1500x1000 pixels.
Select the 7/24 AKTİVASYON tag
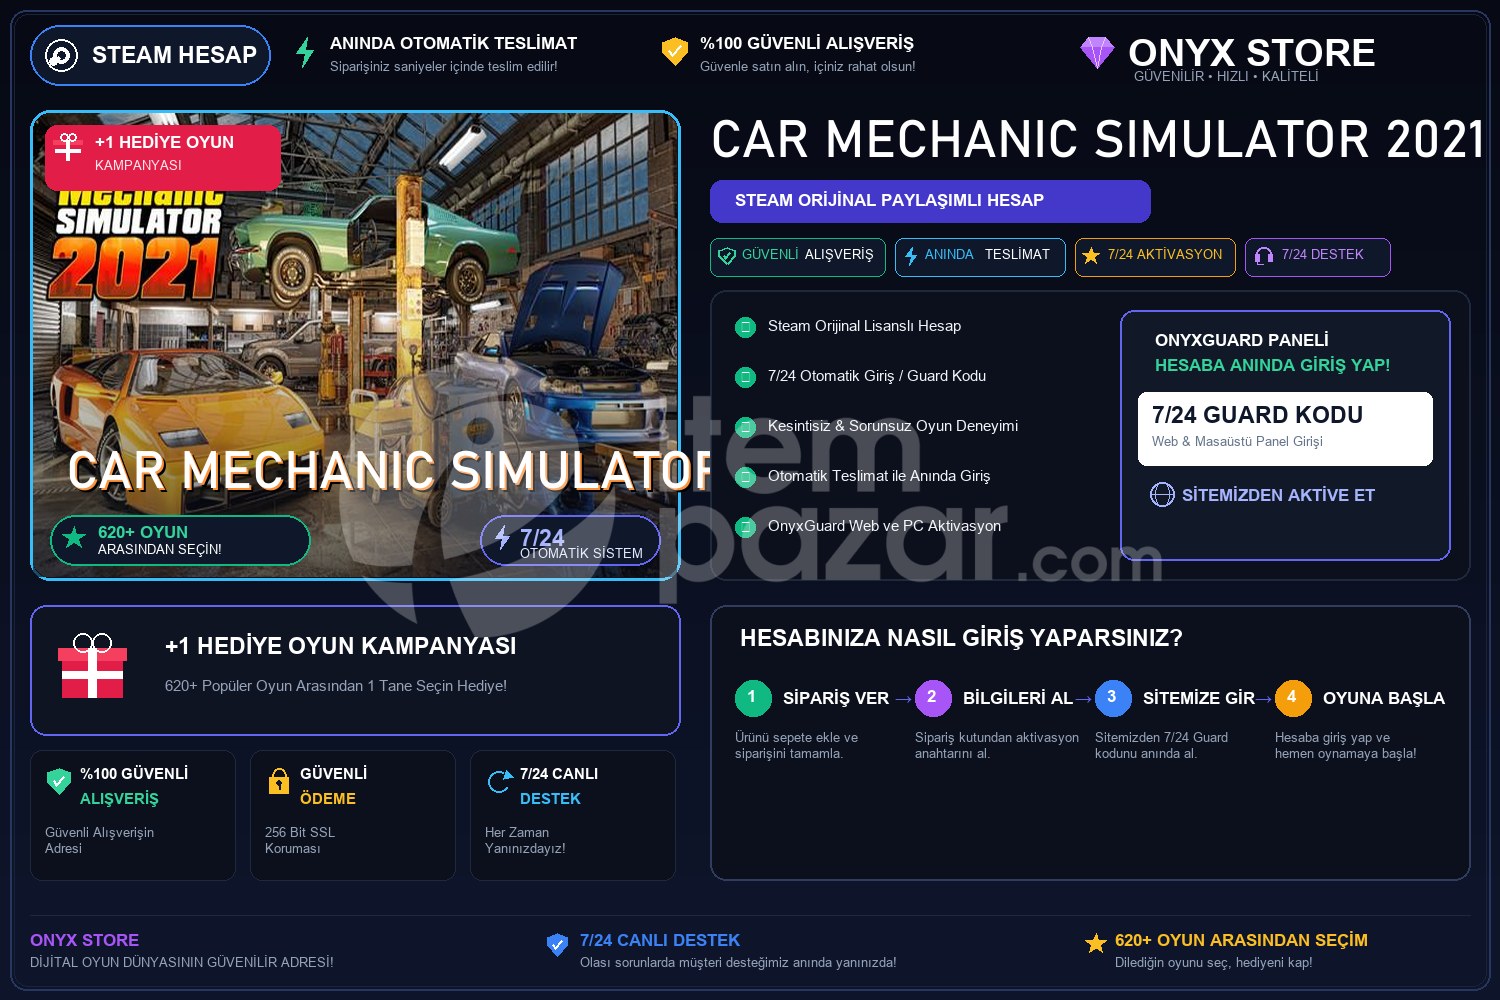(1155, 257)
